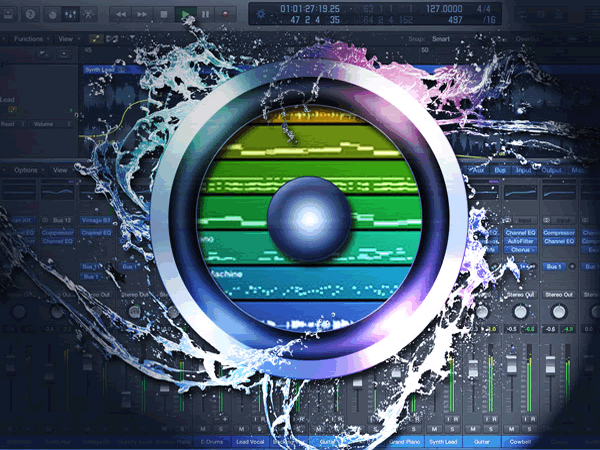Toggle the Mixer faders button in toolbar
Viewport: 600px width, 450px height.
coord(71,15)
